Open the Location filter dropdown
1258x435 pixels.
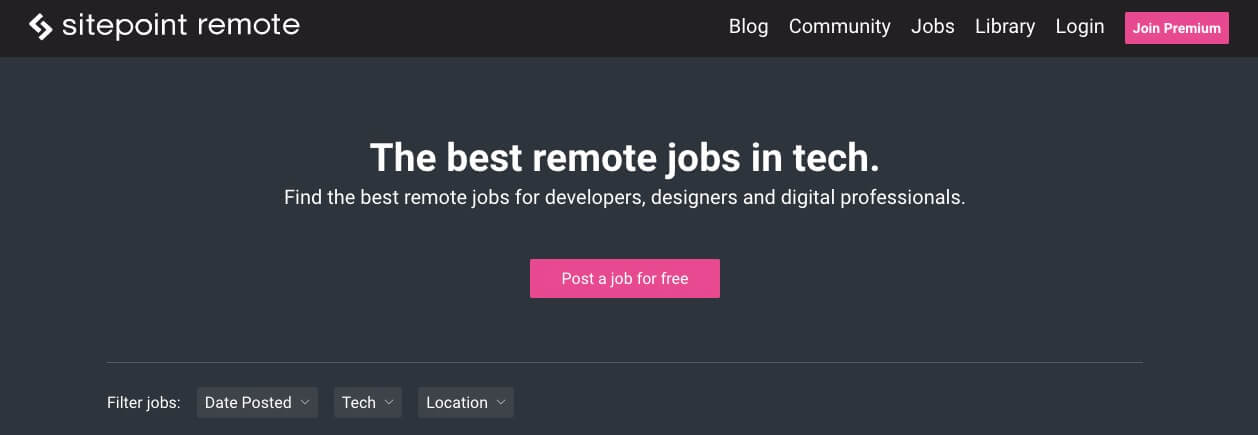click(465, 402)
